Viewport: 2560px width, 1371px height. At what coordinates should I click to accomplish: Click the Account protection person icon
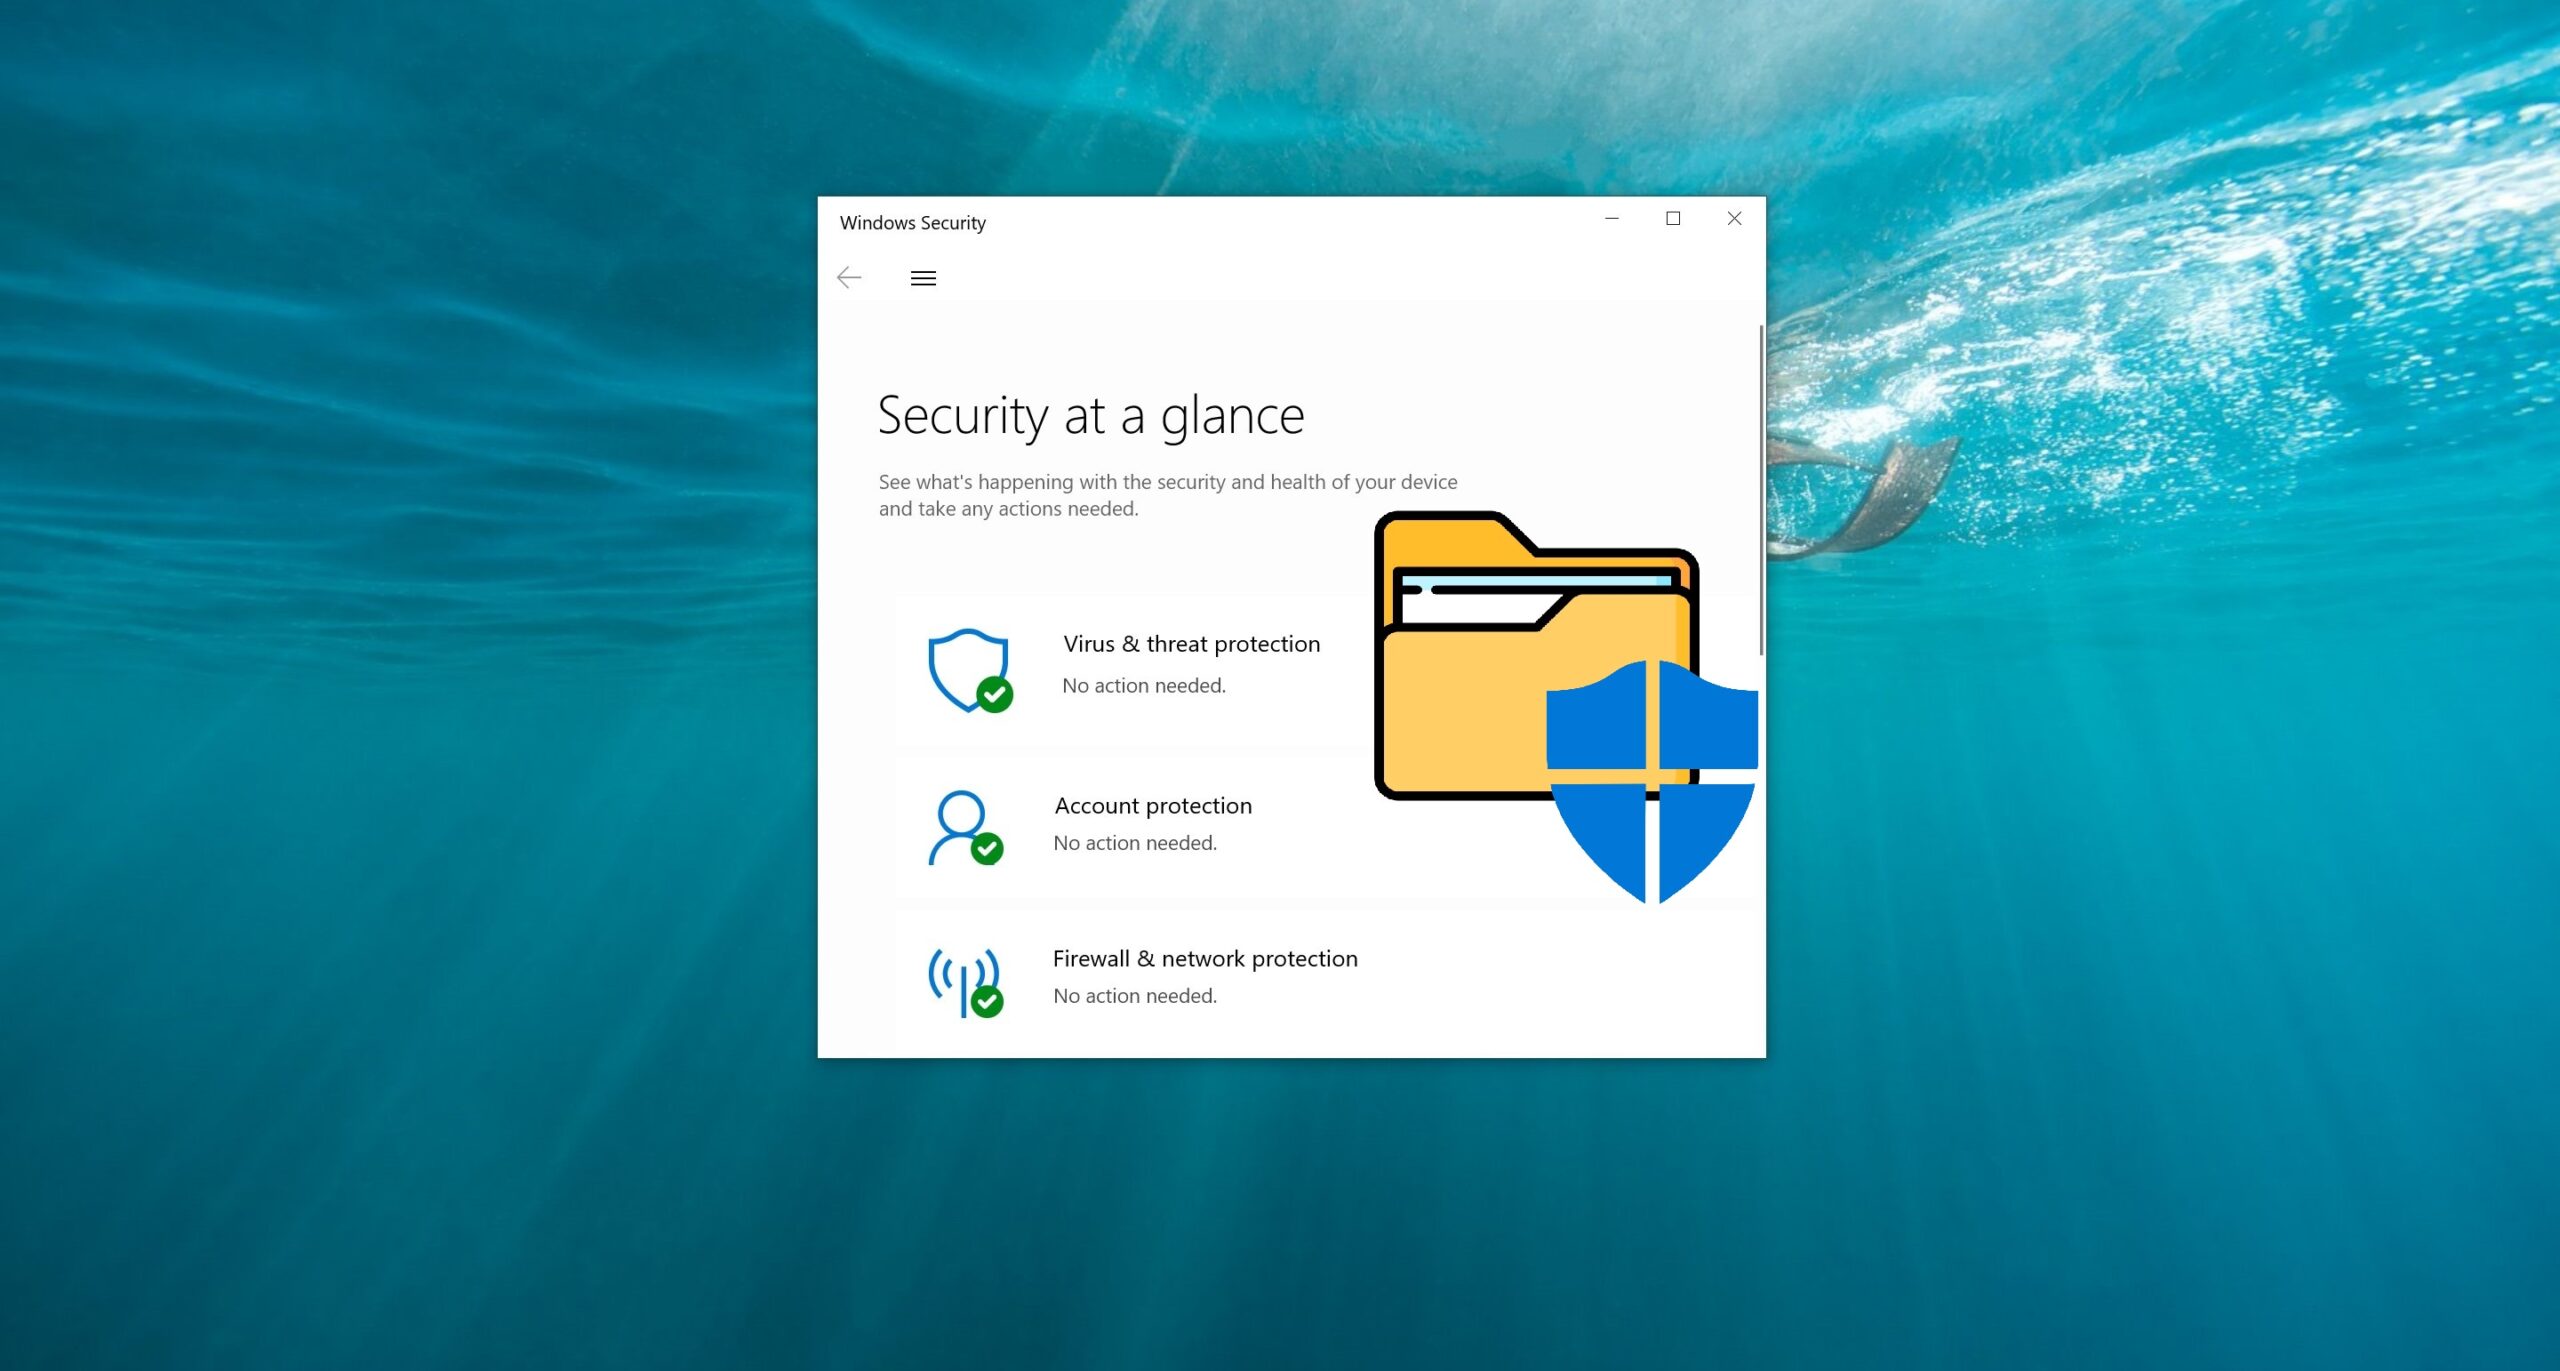965,827
